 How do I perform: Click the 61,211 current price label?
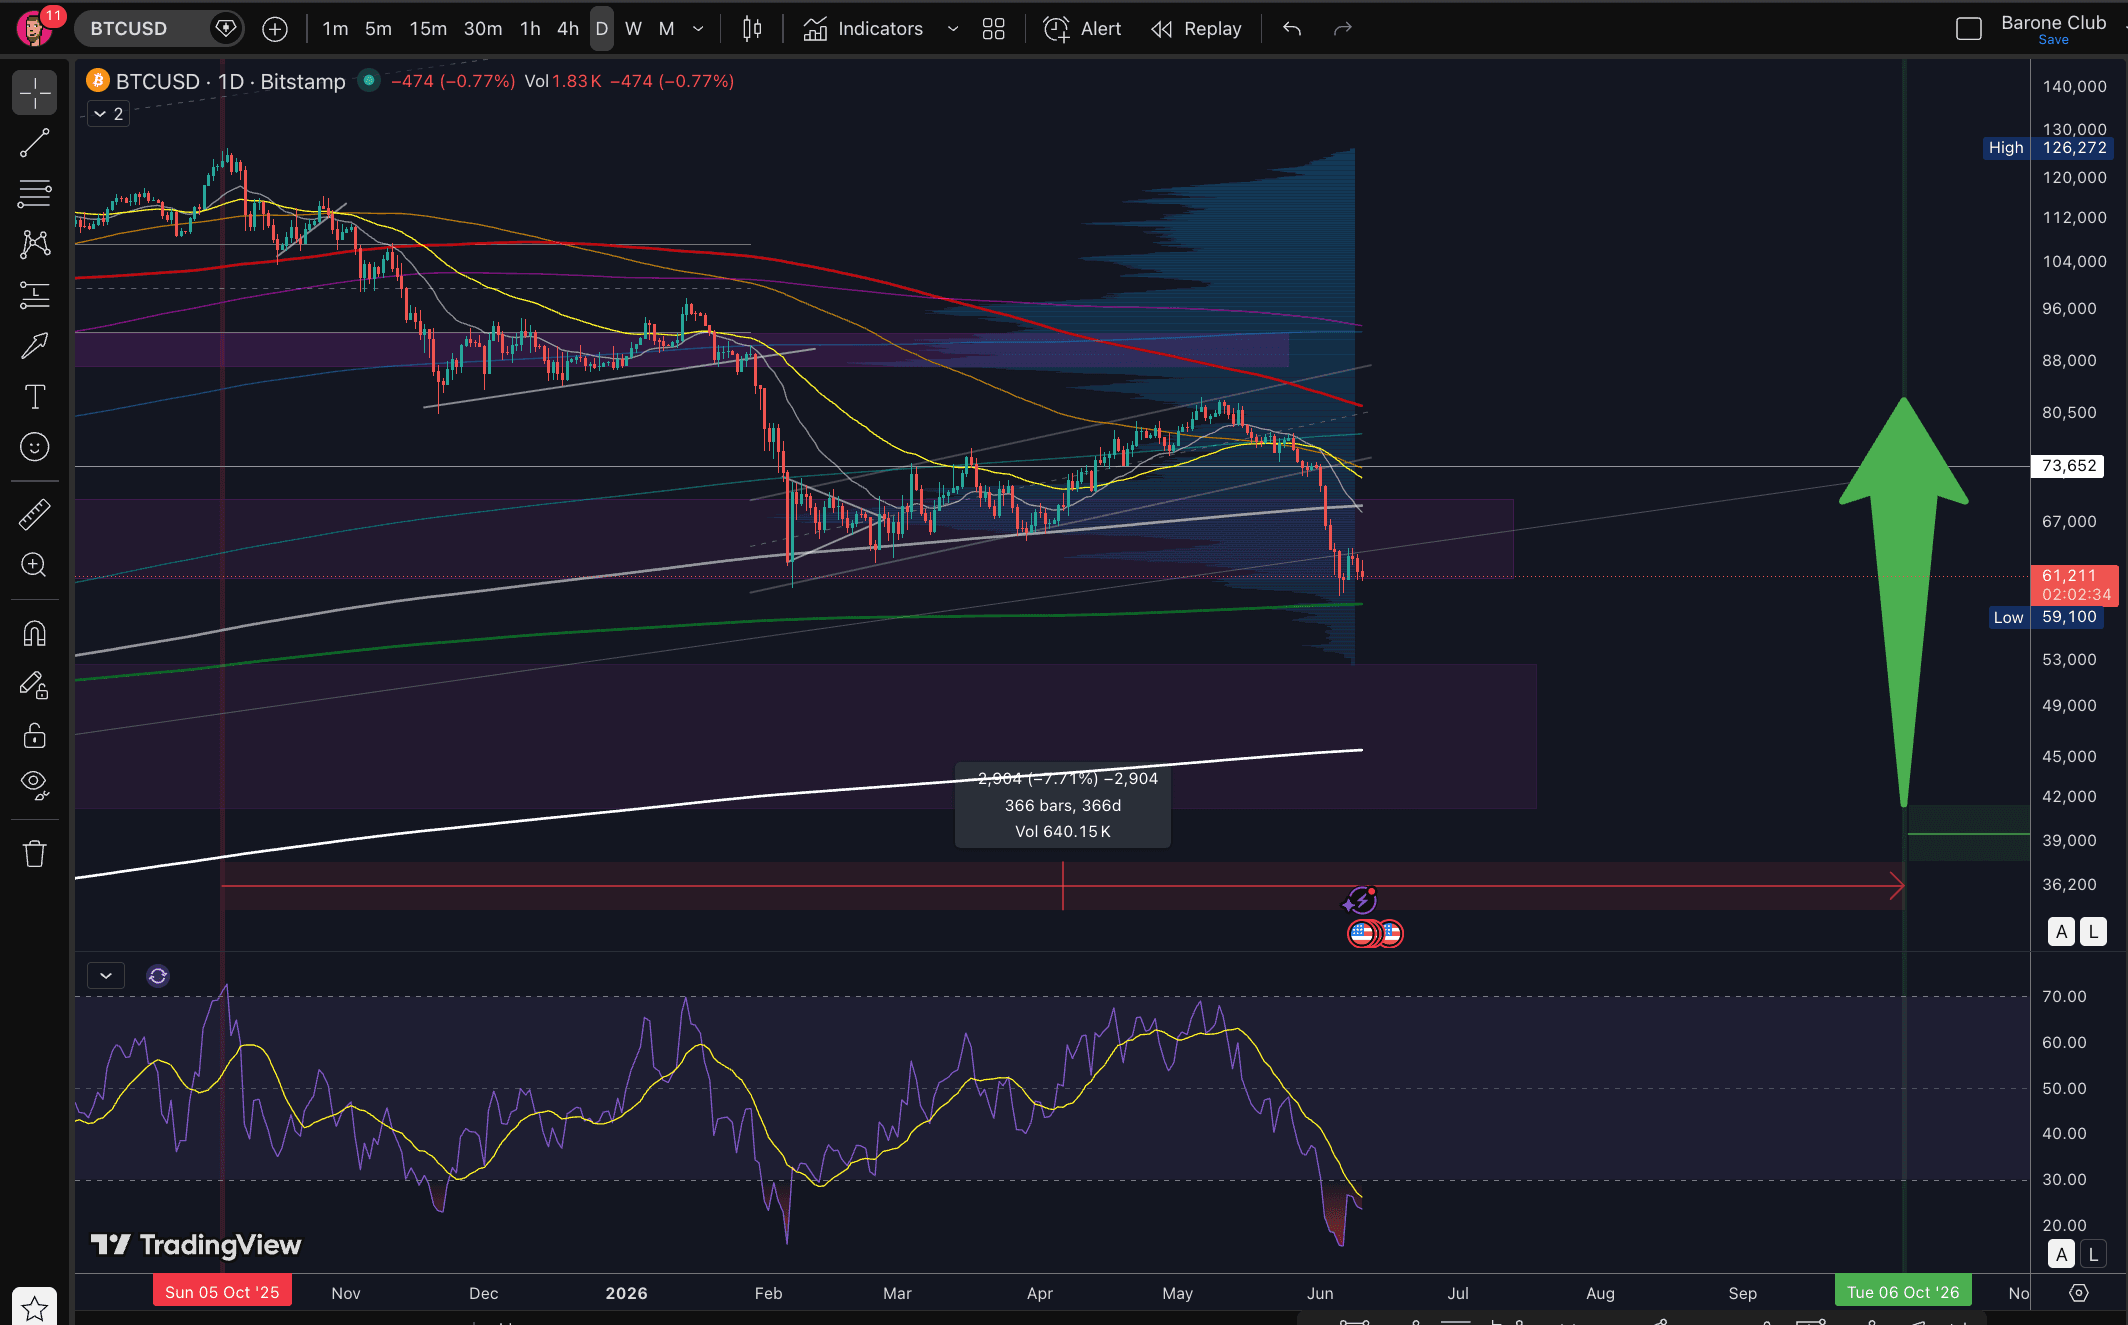[2074, 585]
